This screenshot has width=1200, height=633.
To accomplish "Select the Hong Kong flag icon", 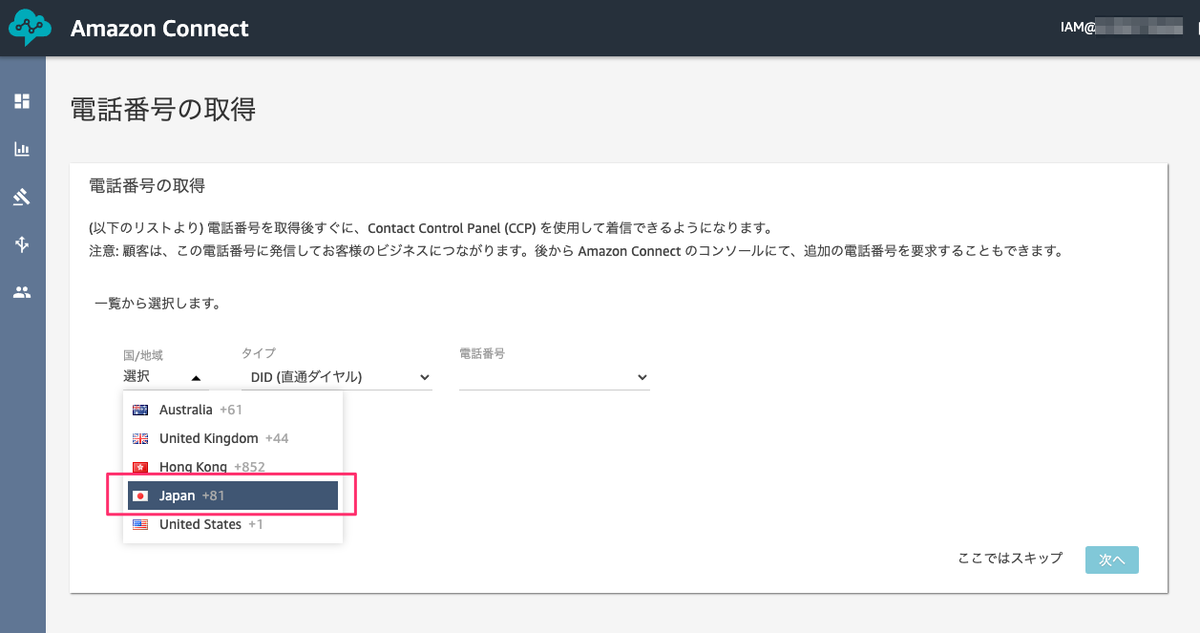I will 140,467.
